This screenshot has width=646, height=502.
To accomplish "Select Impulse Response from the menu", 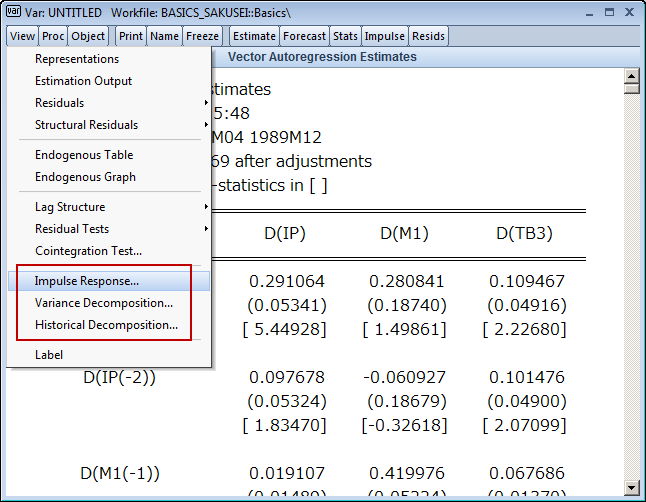I will [87, 281].
